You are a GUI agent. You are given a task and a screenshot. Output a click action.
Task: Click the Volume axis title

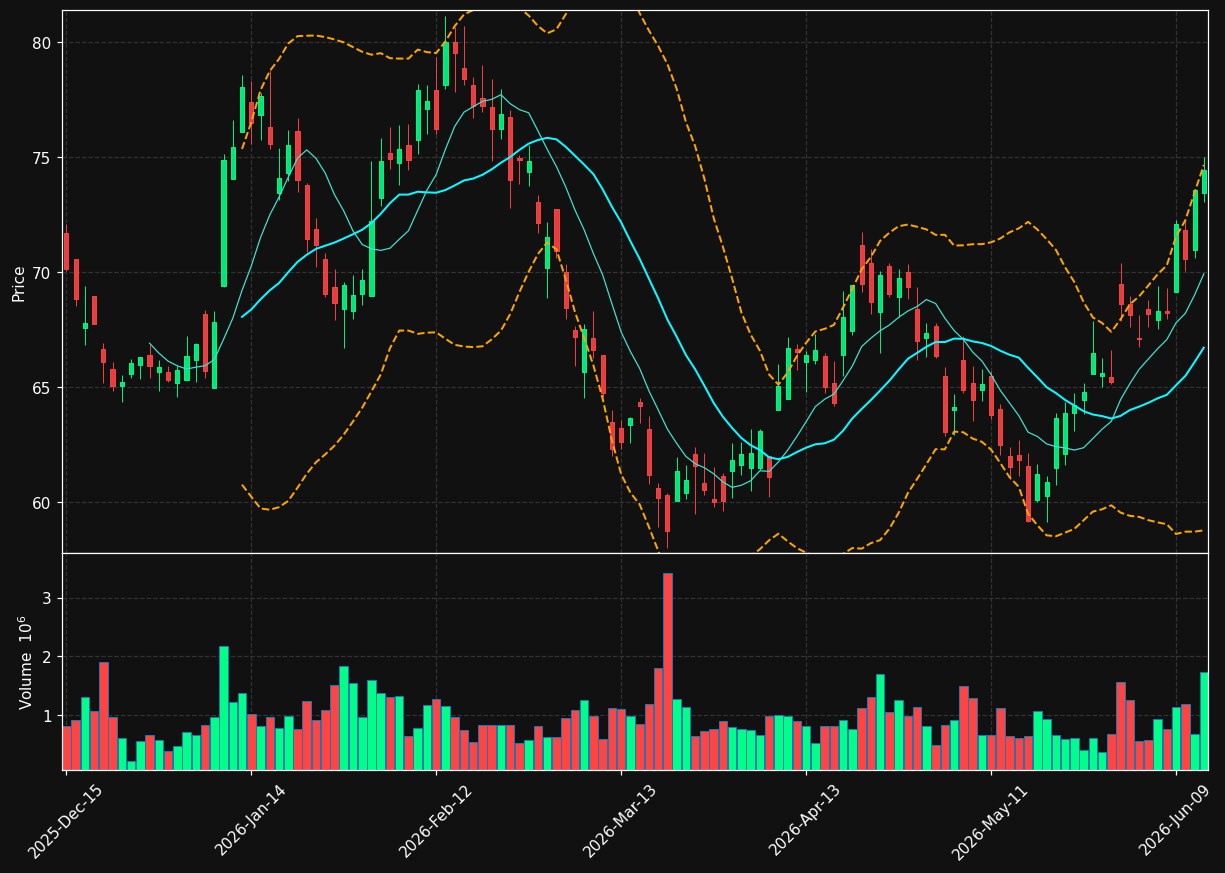coord(25,662)
